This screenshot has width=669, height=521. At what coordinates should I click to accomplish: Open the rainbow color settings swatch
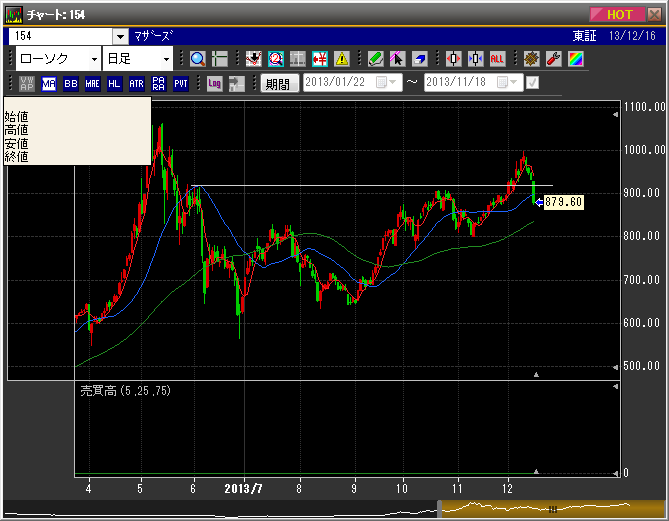coord(575,58)
